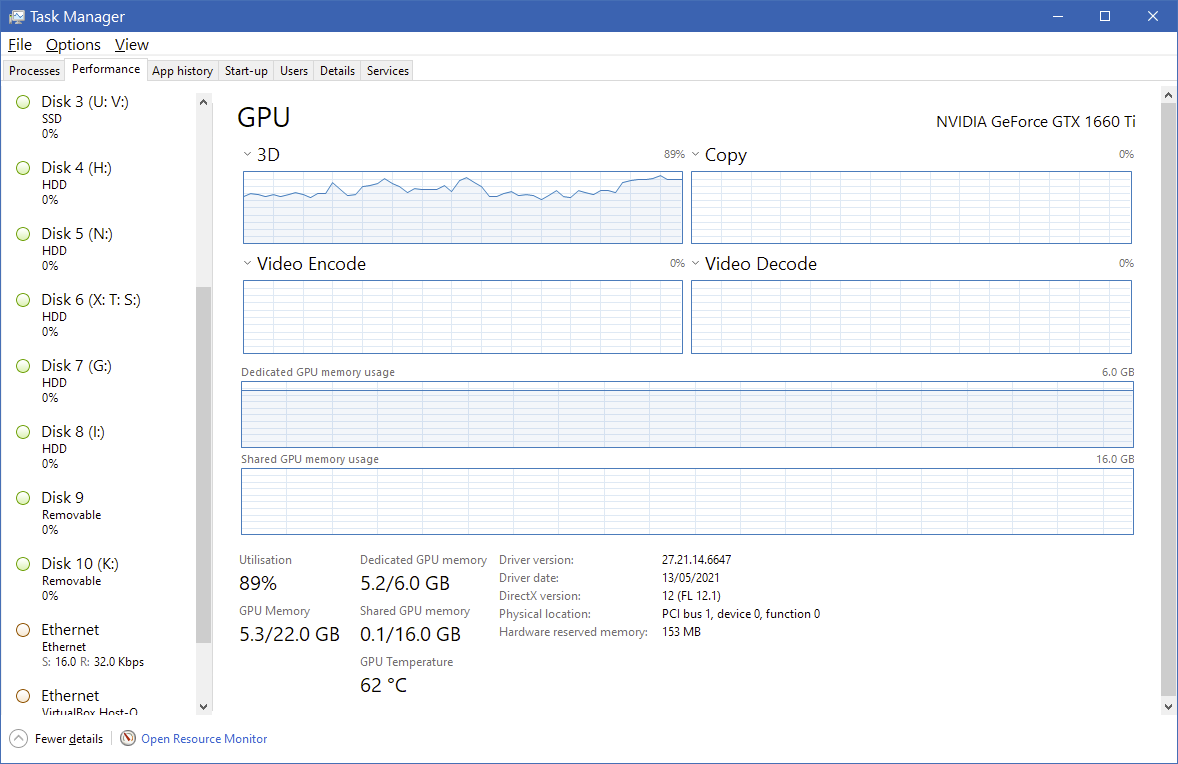Switch to the Details tab
Viewport: 1178px width, 764px height.
(337, 71)
